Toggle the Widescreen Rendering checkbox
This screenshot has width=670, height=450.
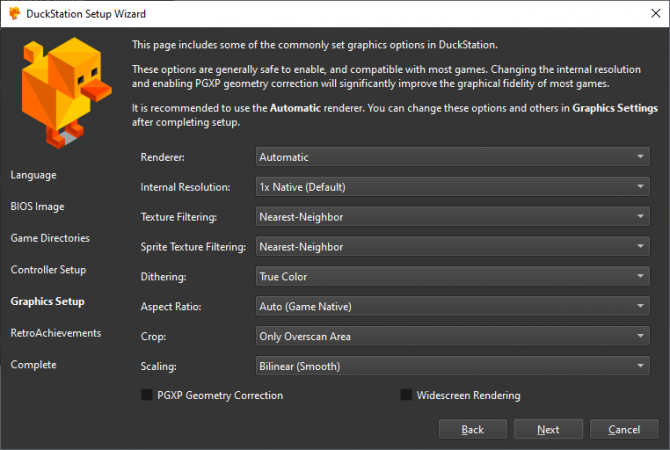406,396
